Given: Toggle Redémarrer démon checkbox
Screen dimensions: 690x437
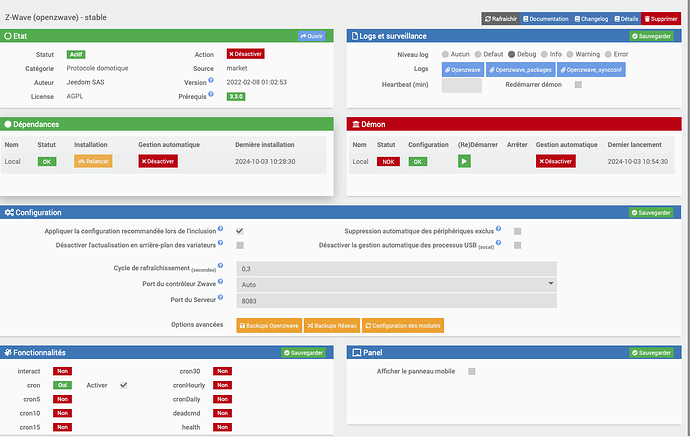Looking at the screenshot, I should (578, 85).
